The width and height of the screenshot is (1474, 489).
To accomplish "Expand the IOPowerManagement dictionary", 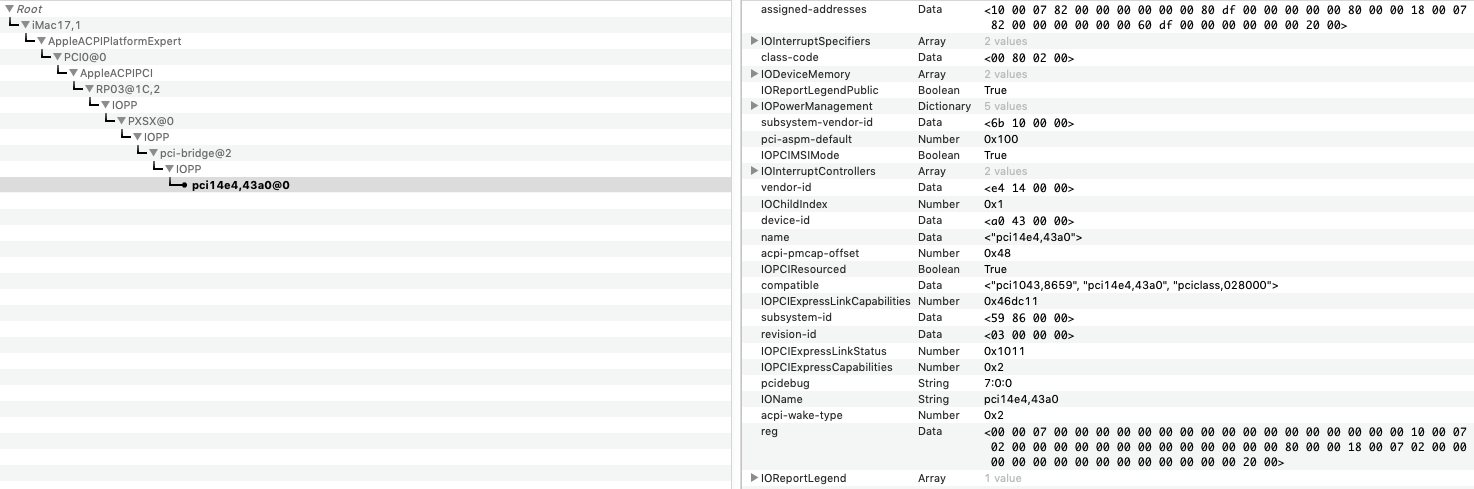I will pyautogui.click(x=754, y=106).
